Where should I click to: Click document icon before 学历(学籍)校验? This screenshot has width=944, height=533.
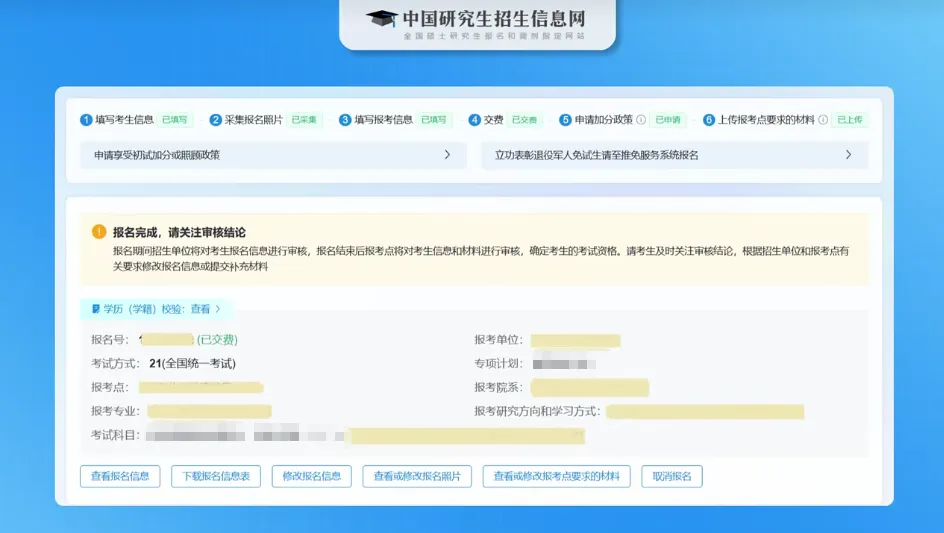pyautogui.click(x=96, y=309)
